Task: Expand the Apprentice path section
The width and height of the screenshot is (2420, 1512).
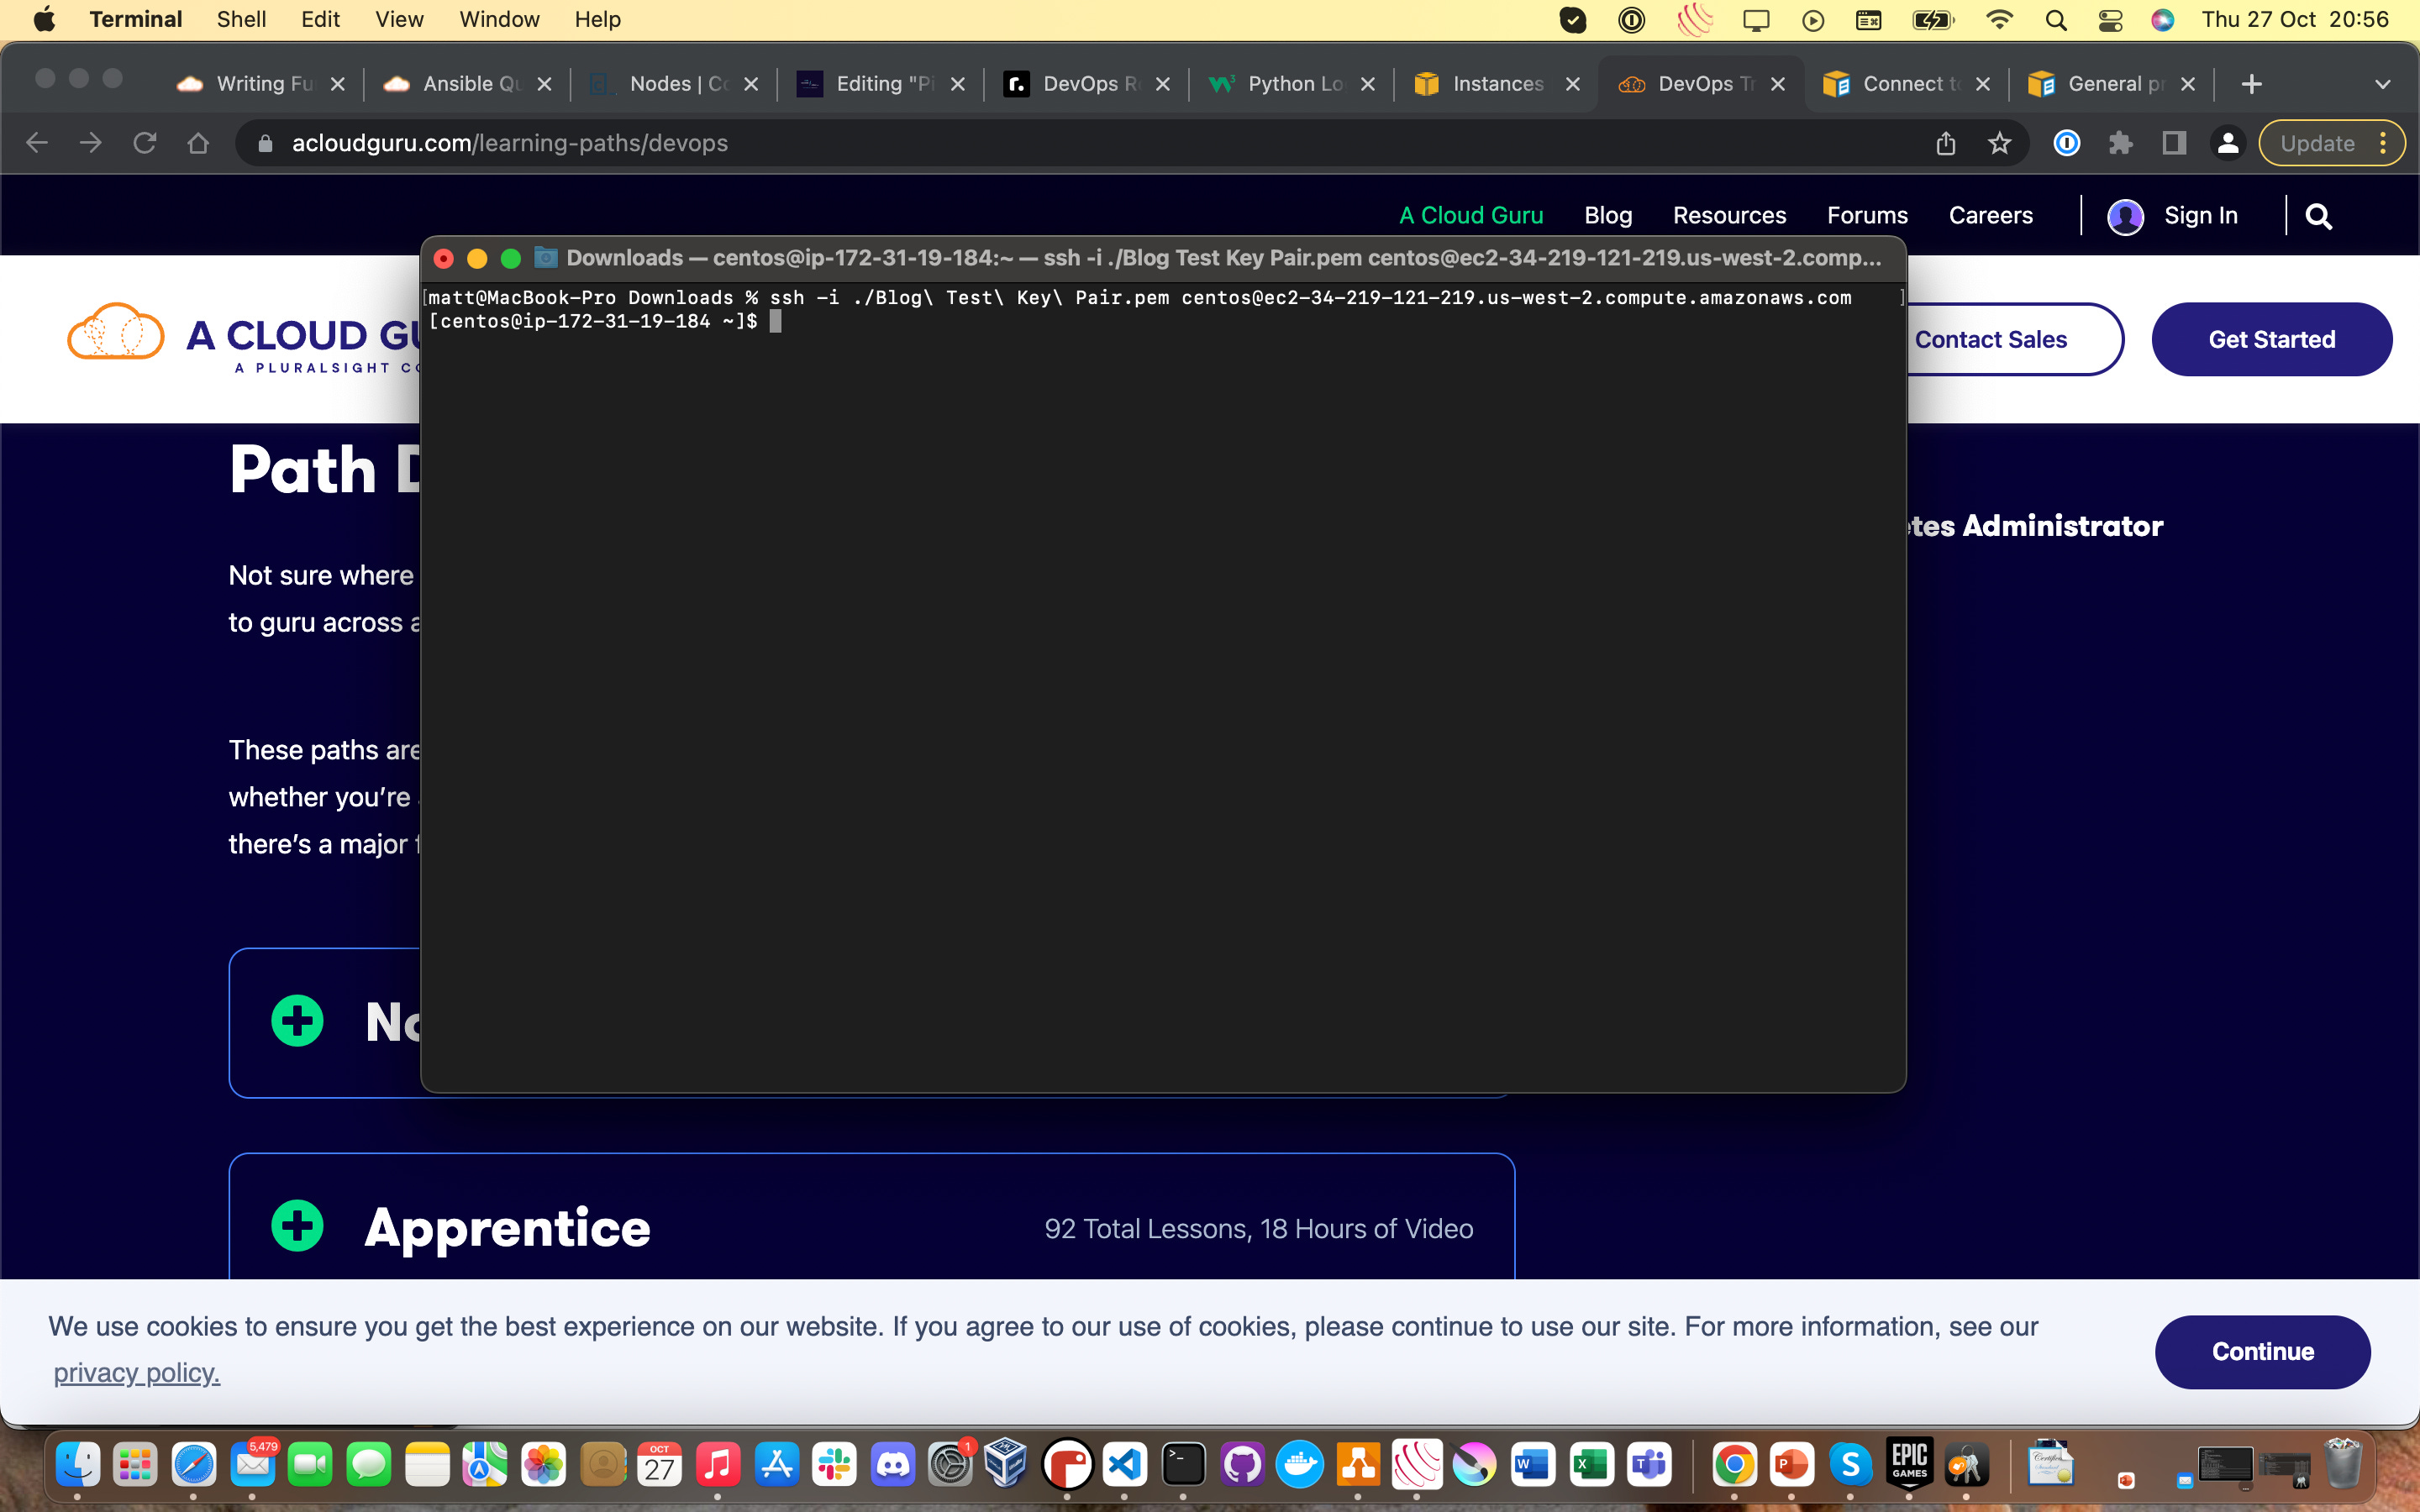Action: tap(297, 1226)
